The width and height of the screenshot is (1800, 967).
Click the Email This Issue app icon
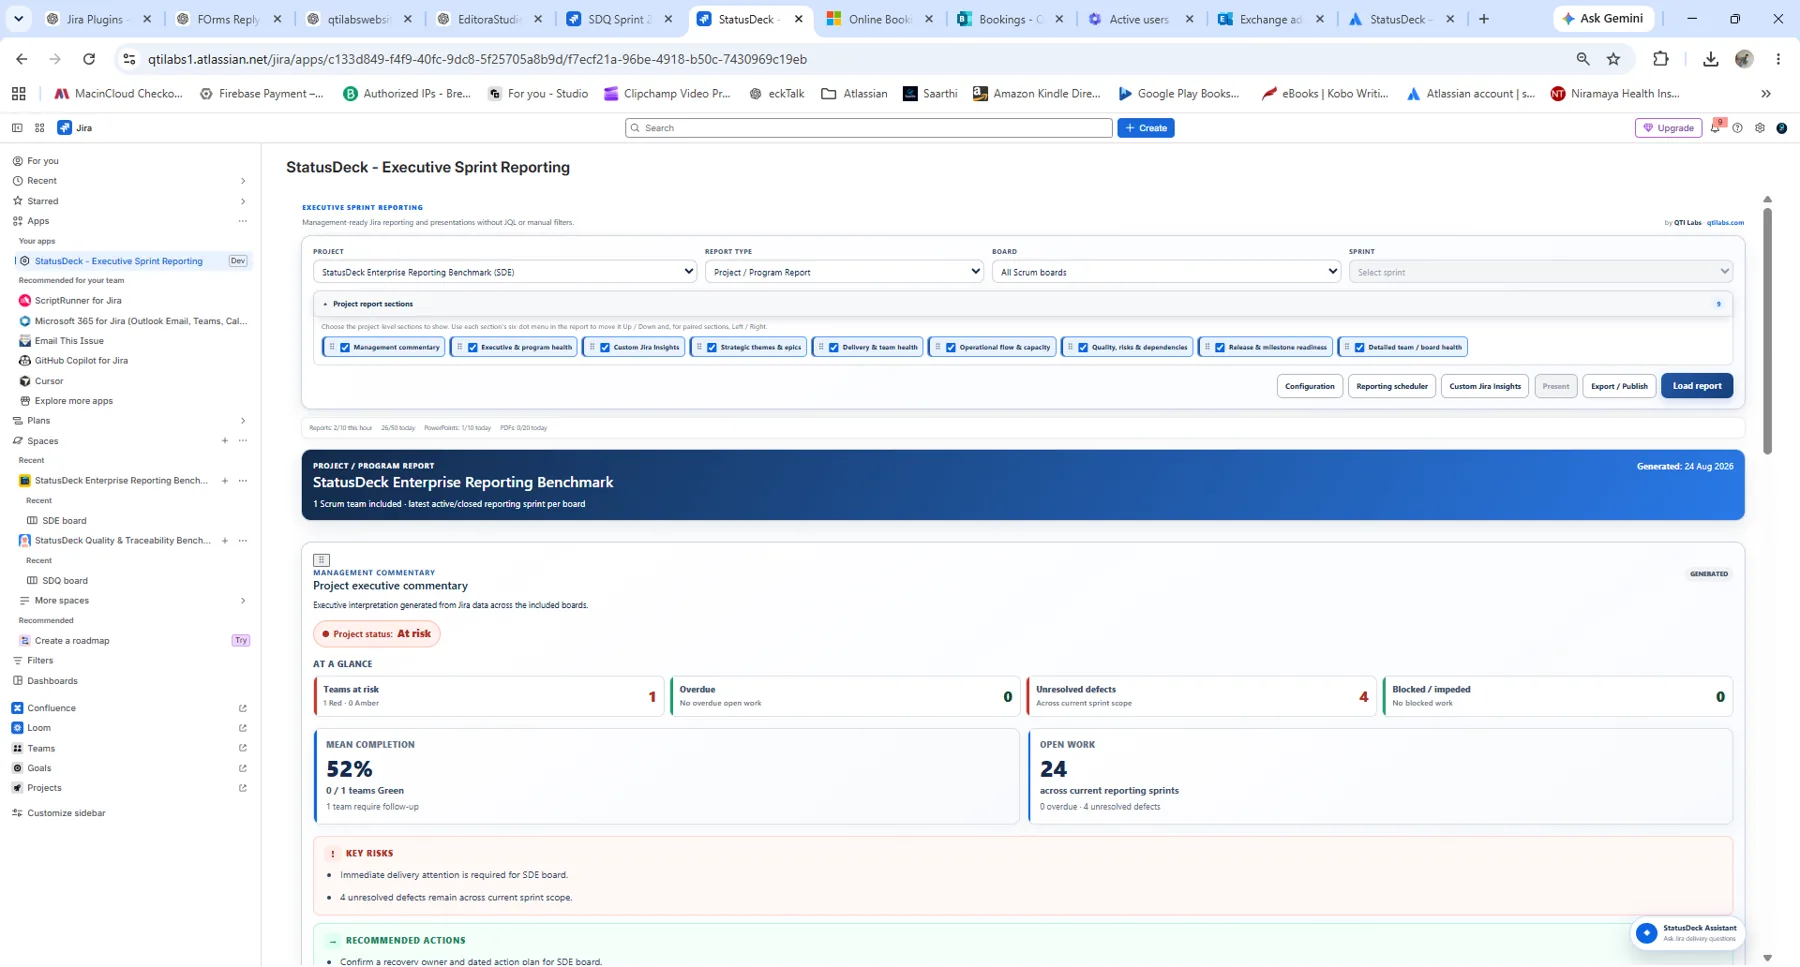[x=25, y=340]
